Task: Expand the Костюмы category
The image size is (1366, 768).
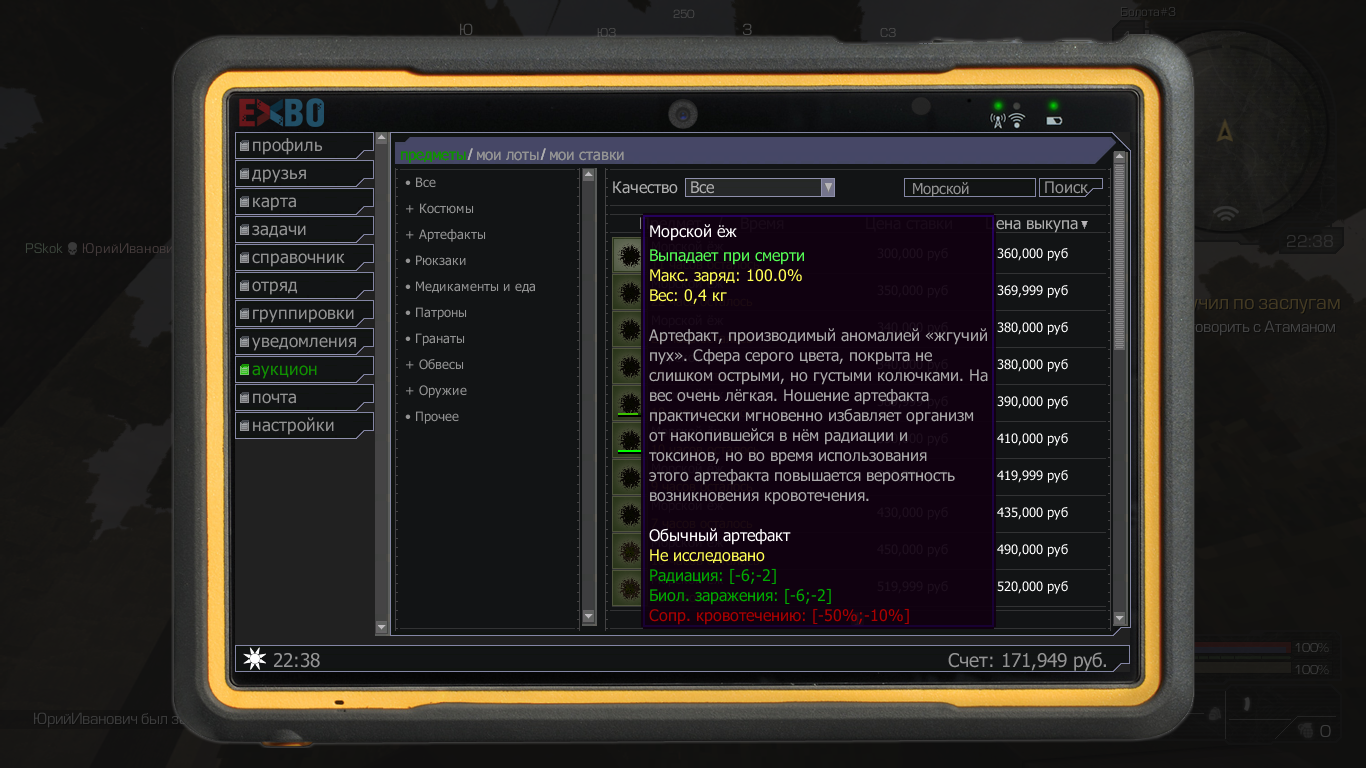Action: 440,209
